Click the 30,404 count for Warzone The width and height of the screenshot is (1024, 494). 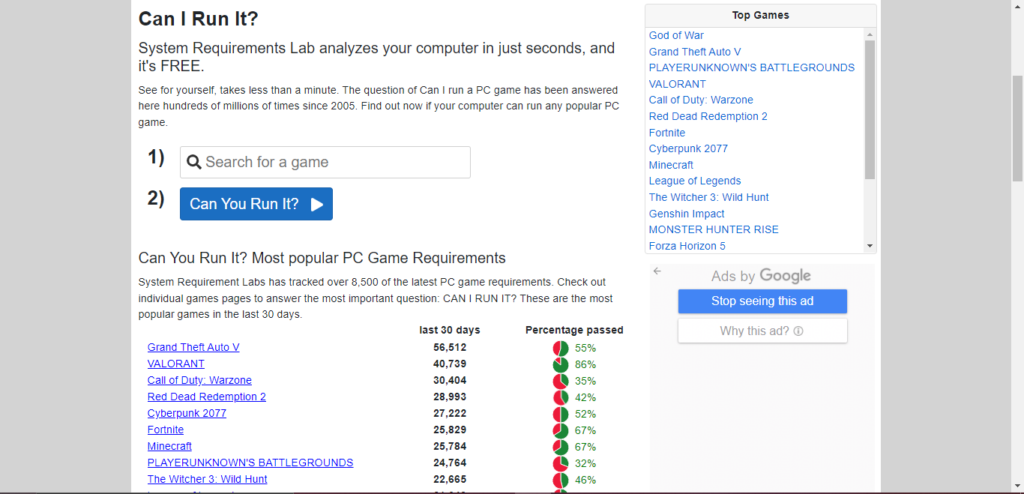[x=450, y=380]
